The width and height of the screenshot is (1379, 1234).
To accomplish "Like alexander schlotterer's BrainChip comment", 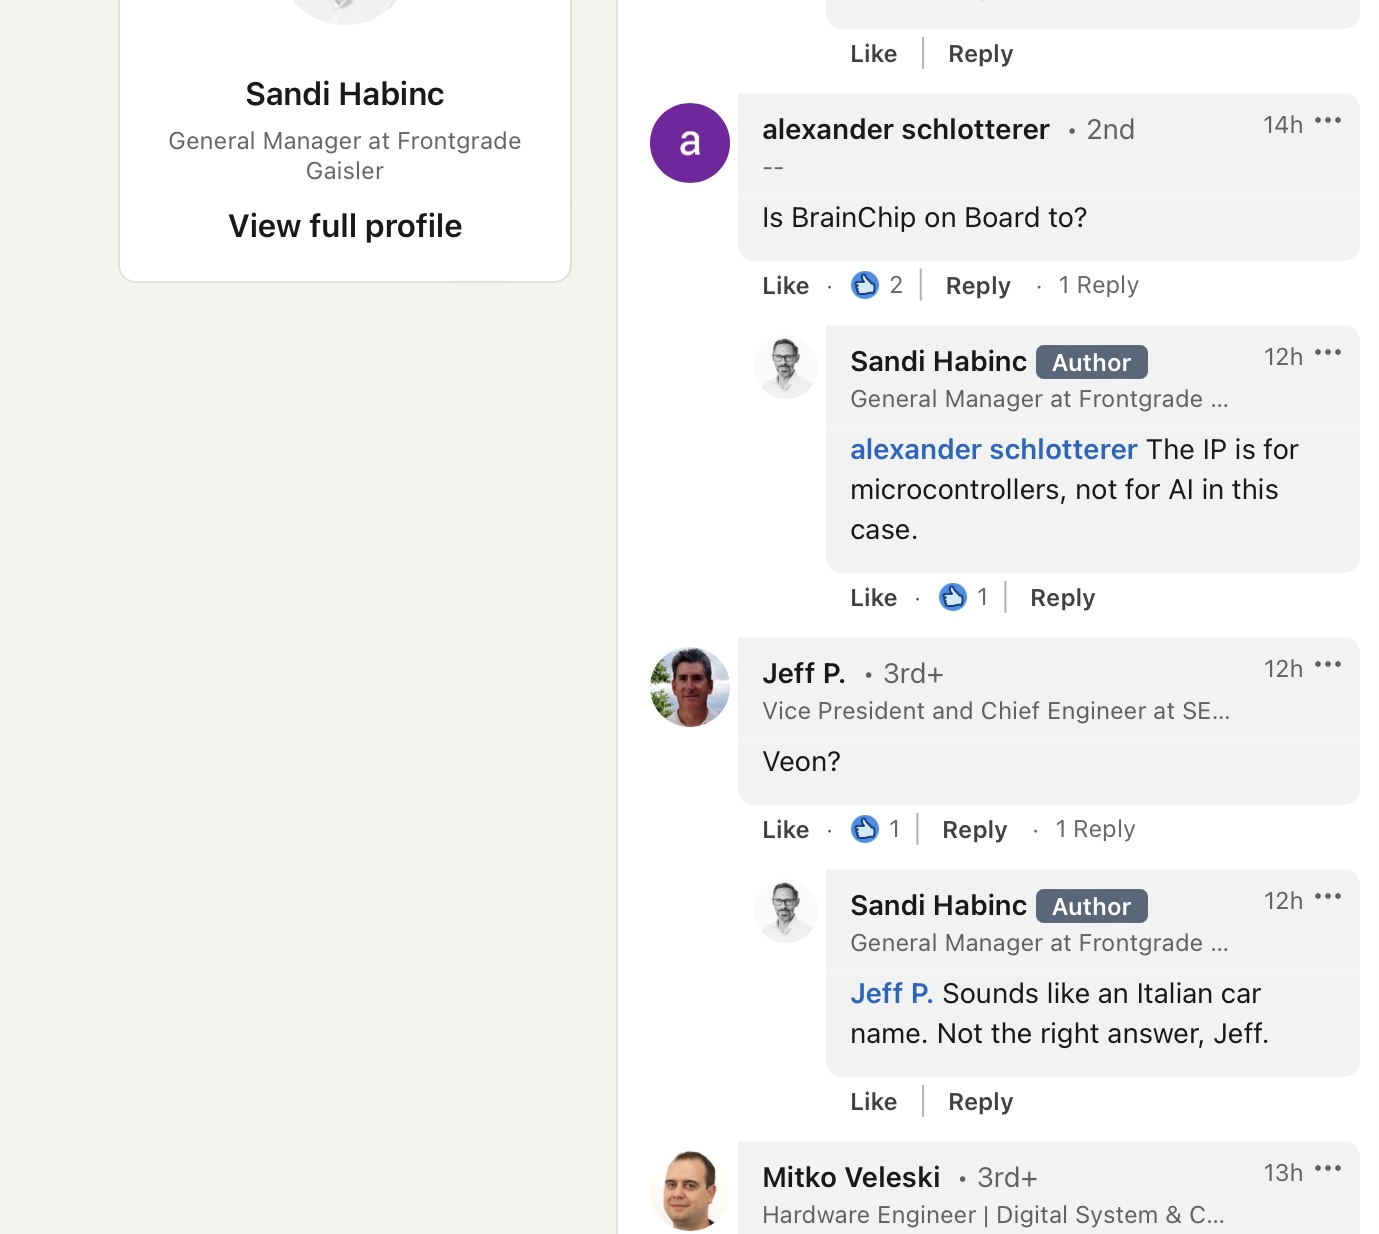I will 785,286.
